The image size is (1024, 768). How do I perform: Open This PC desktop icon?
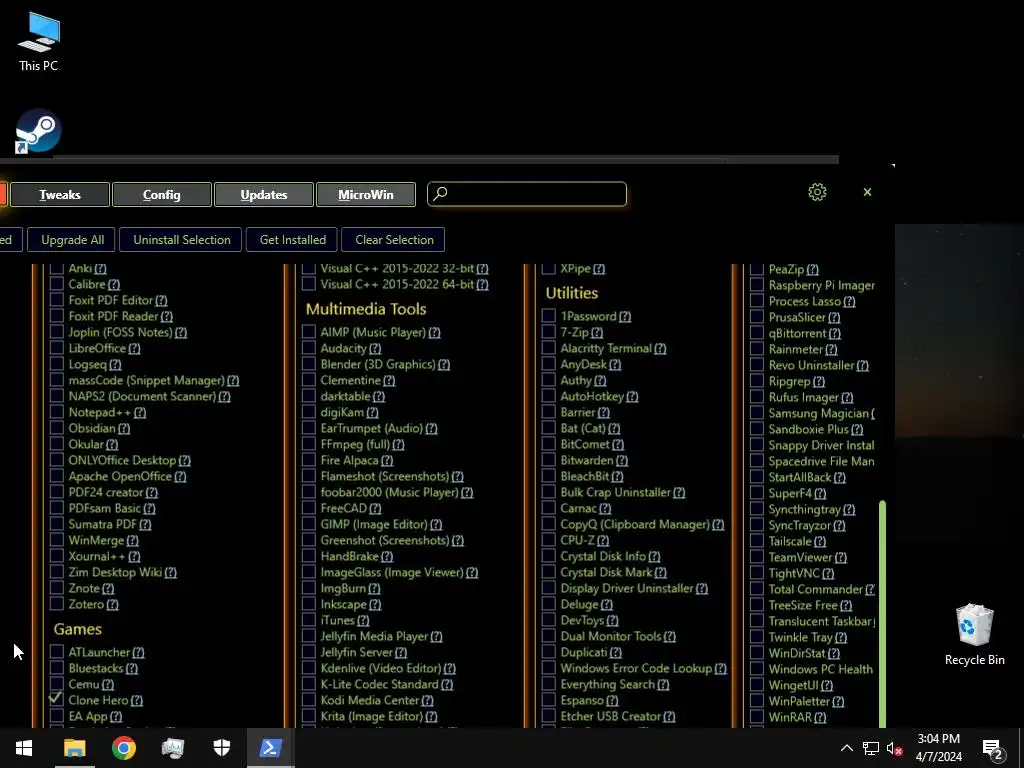pos(39,42)
